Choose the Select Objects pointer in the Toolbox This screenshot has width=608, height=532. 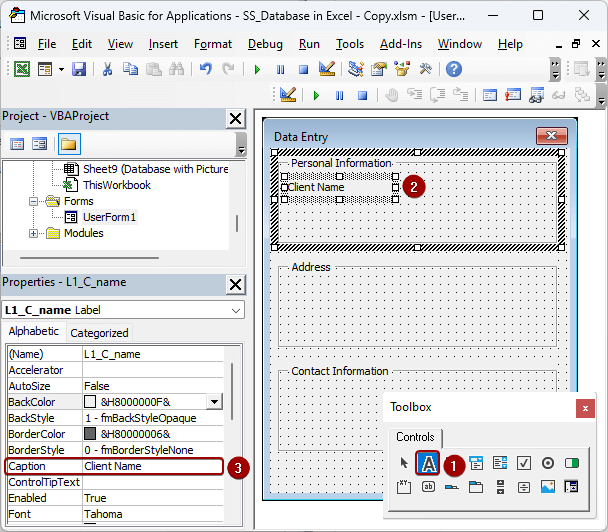point(404,463)
